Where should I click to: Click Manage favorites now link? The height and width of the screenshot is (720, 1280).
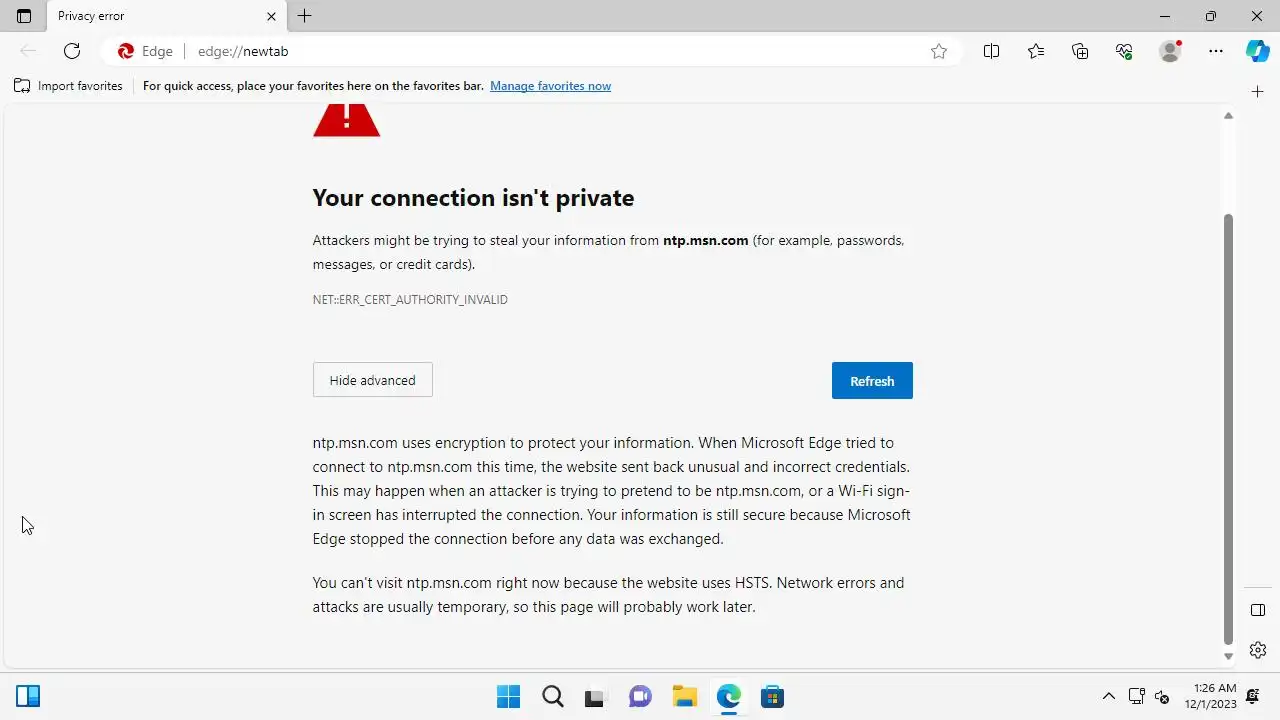550,86
